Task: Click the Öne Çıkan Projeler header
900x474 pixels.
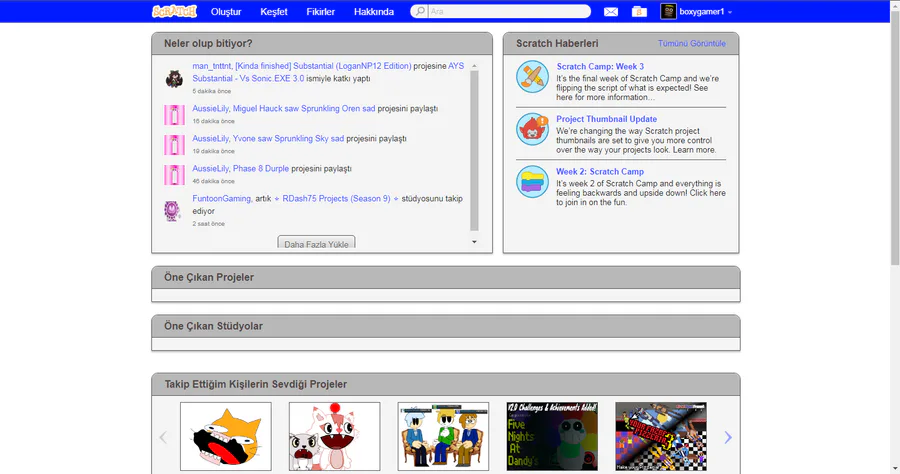Action: point(209,277)
